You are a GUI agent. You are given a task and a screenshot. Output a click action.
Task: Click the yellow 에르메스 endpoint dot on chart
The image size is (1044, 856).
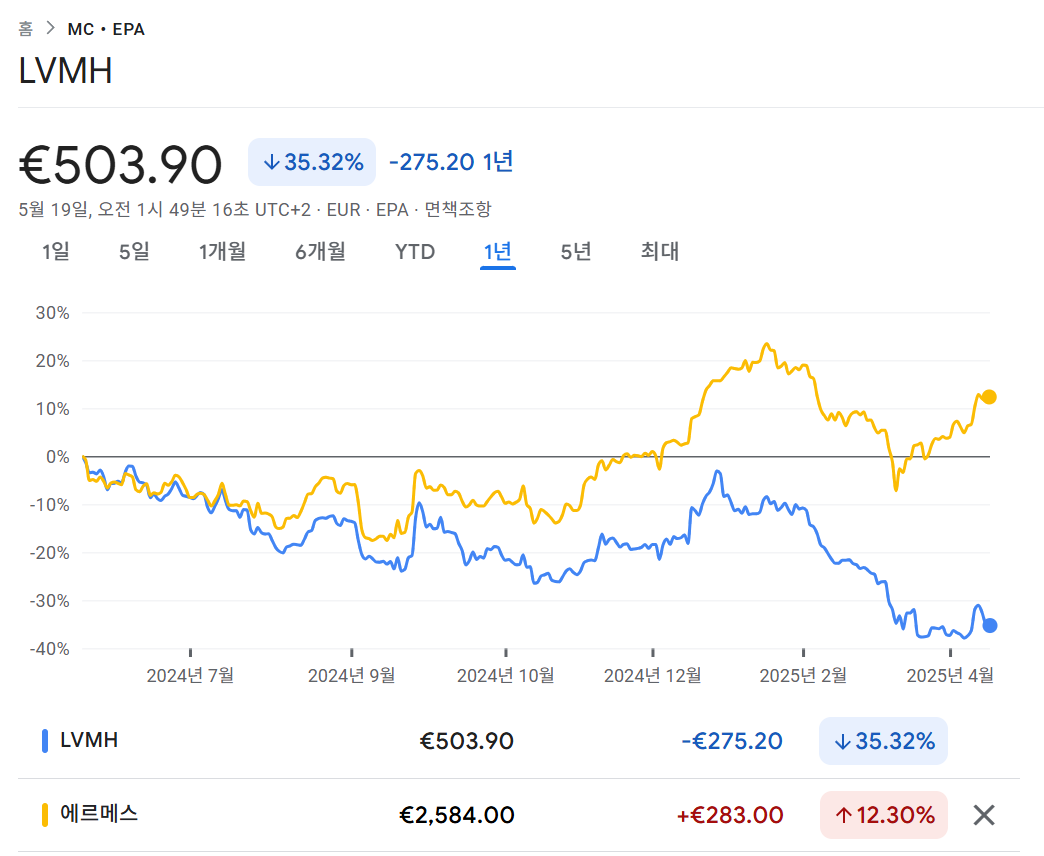click(989, 397)
